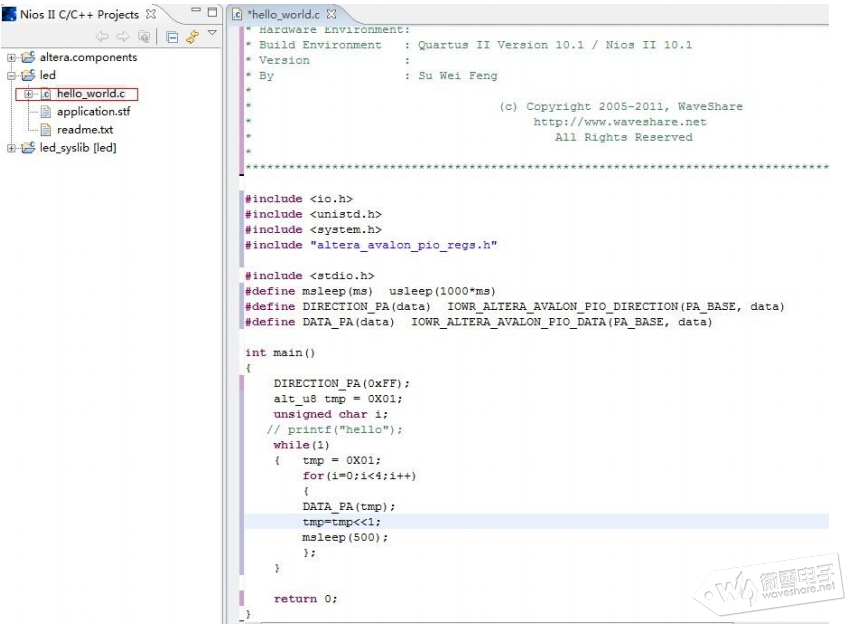Image resolution: width=863 pixels, height=627 pixels.
Task: Click the 'alt_u8 tmp = 0X01;' declaration
Action: 338,400
